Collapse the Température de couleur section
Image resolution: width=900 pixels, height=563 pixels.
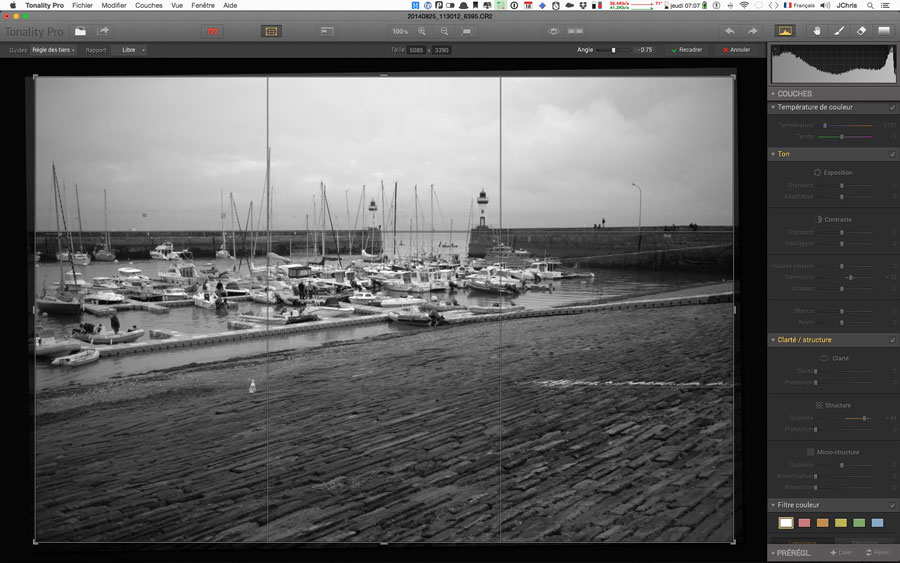(773, 107)
